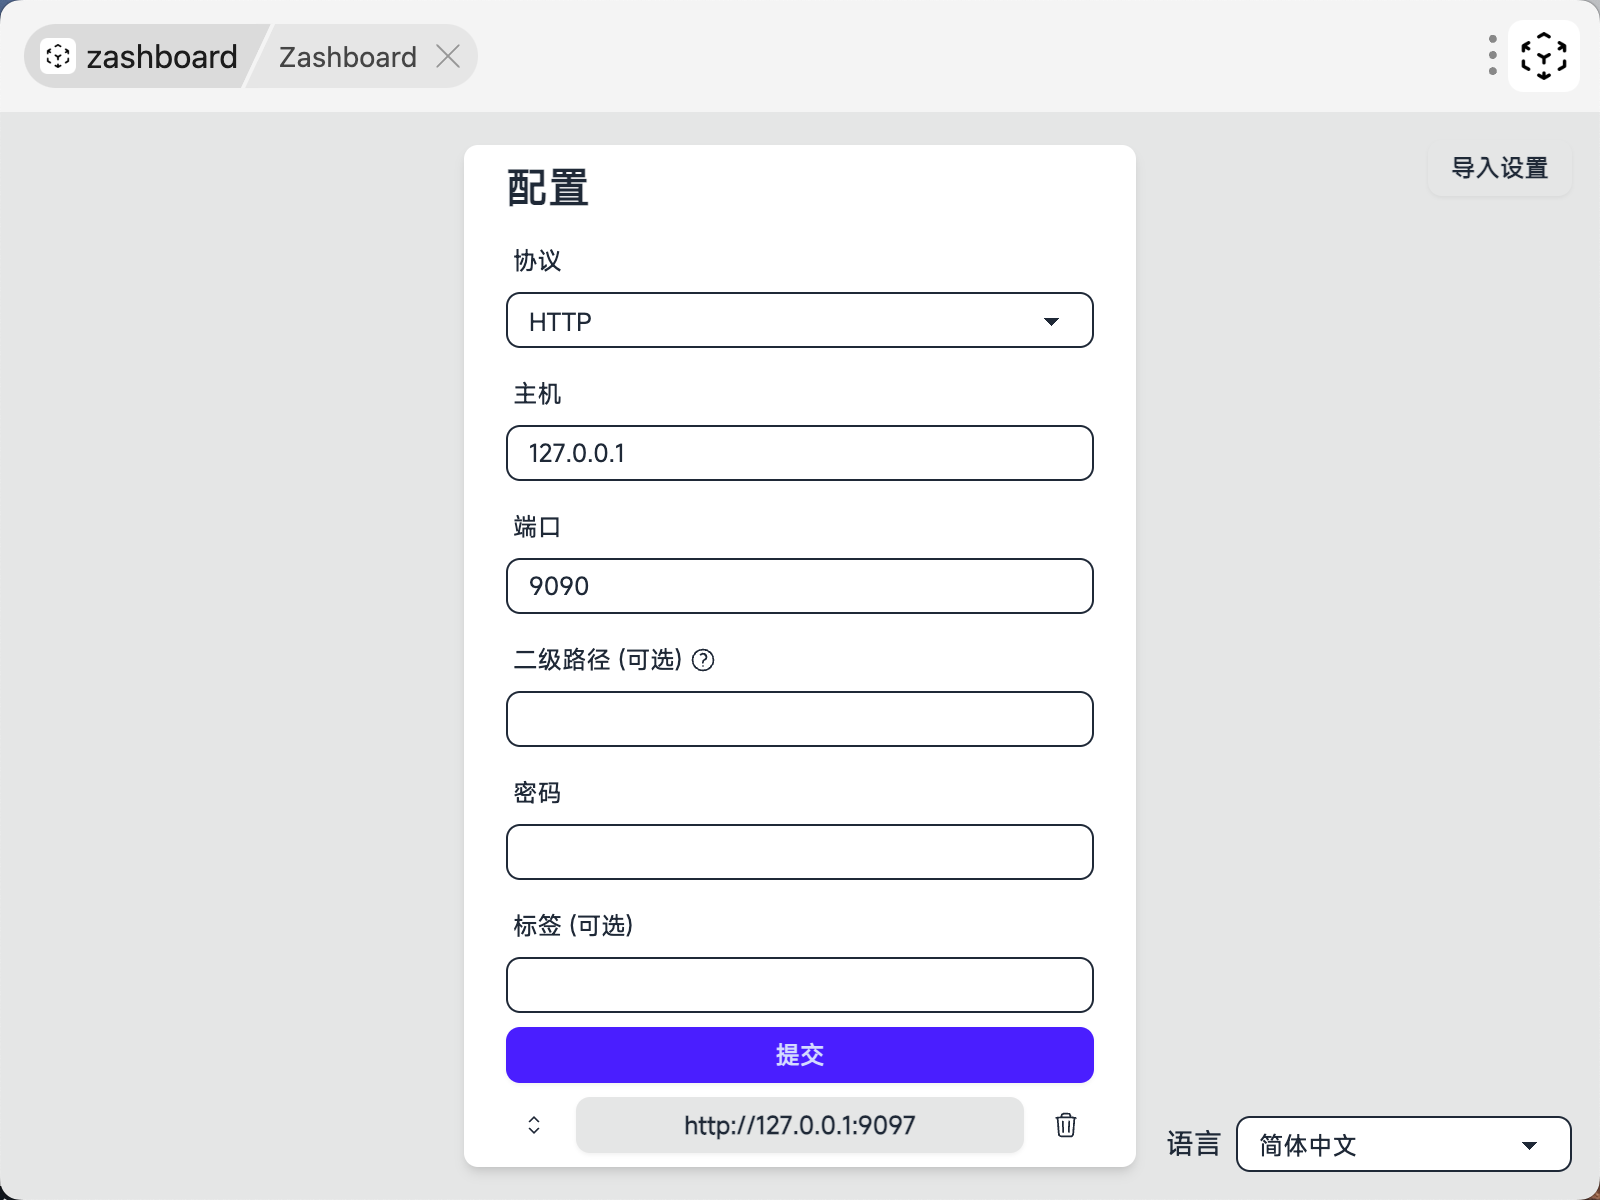
Task: Focus the 标签 label input field
Action: [x=799, y=985]
